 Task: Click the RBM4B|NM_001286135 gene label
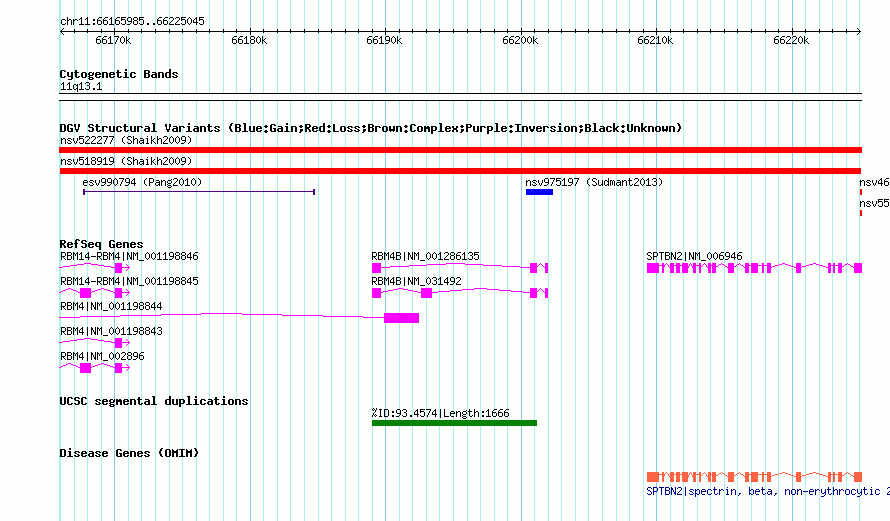425,257
